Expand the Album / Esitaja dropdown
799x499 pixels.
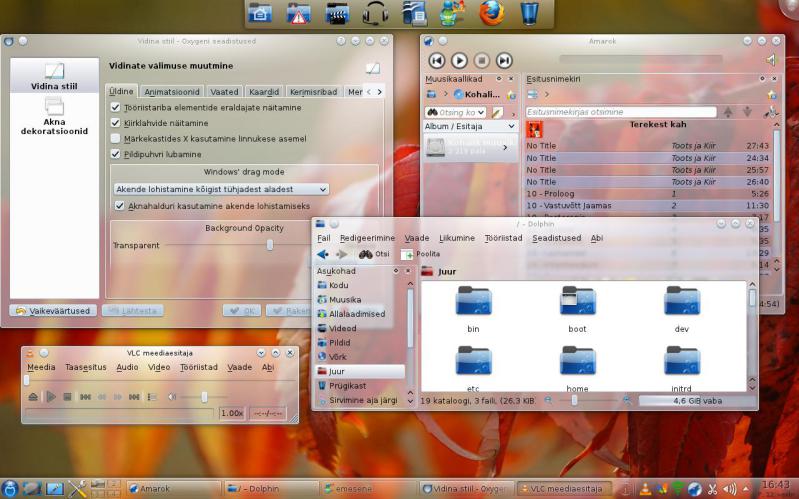point(470,127)
